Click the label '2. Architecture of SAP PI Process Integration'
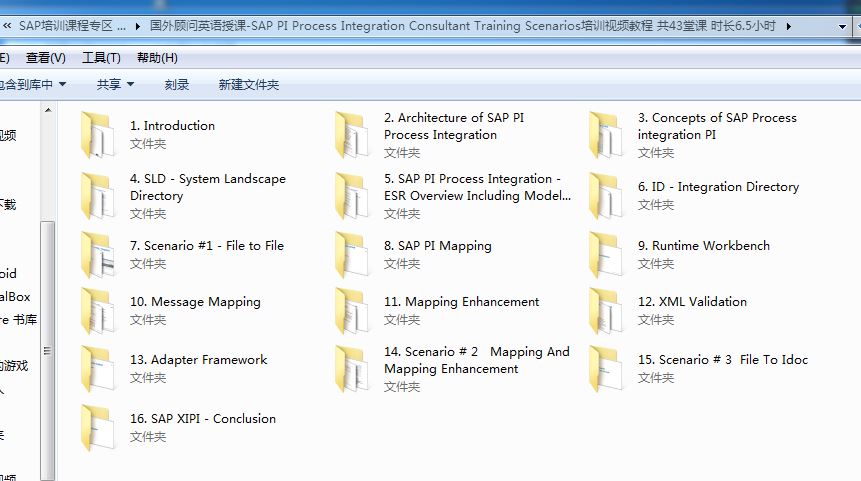 (x=454, y=126)
